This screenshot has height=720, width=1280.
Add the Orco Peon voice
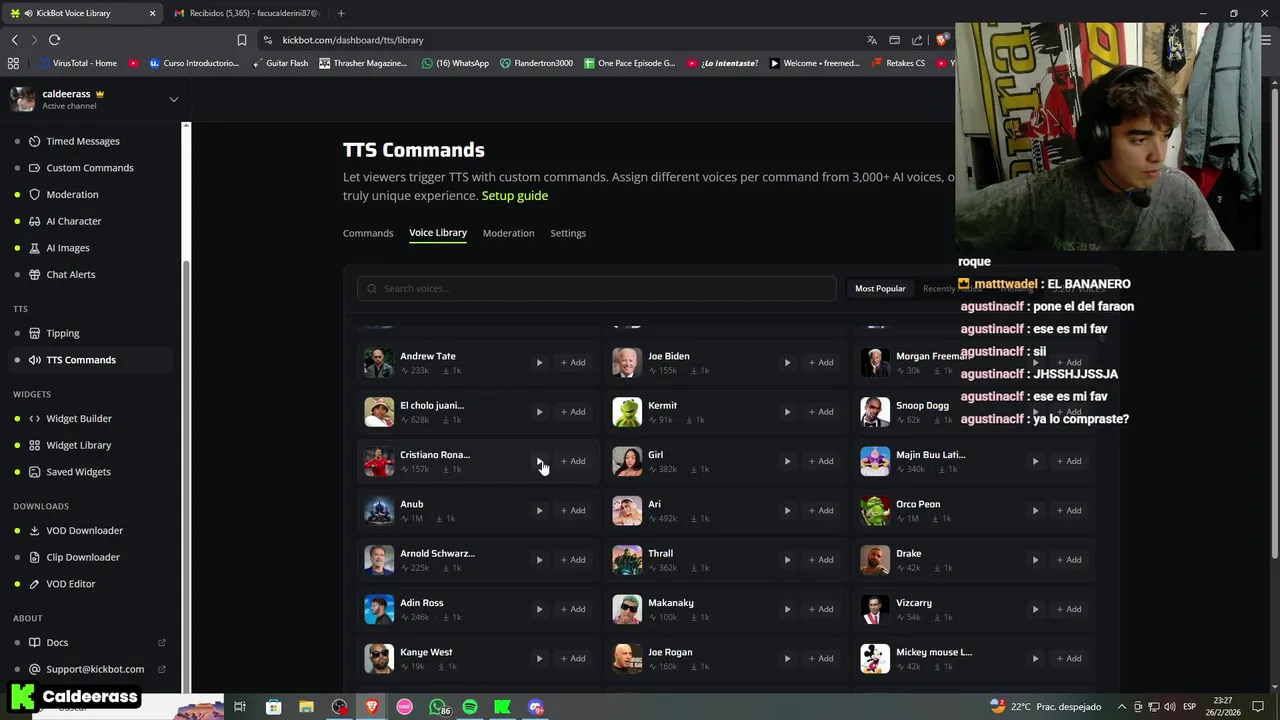tap(1069, 510)
